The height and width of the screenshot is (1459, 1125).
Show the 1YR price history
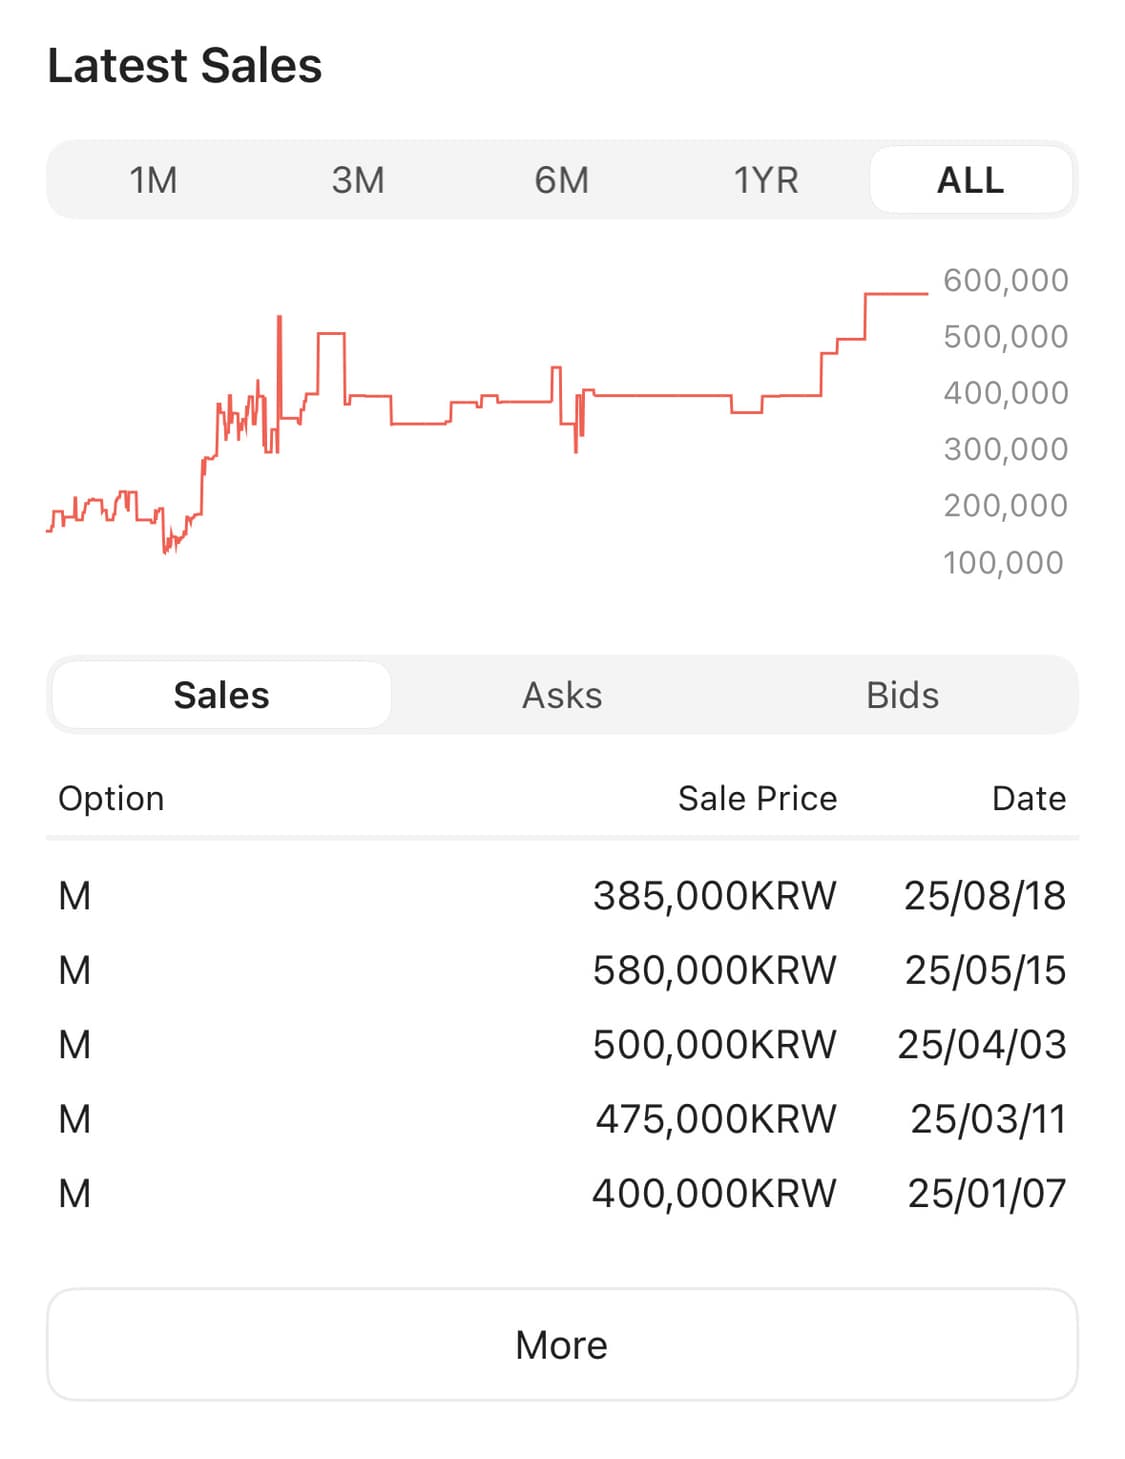click(766, 180)
